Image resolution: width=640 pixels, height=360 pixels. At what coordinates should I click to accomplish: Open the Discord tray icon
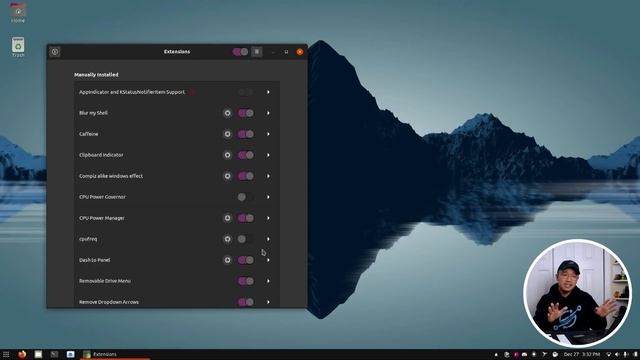tap(524, 354)
